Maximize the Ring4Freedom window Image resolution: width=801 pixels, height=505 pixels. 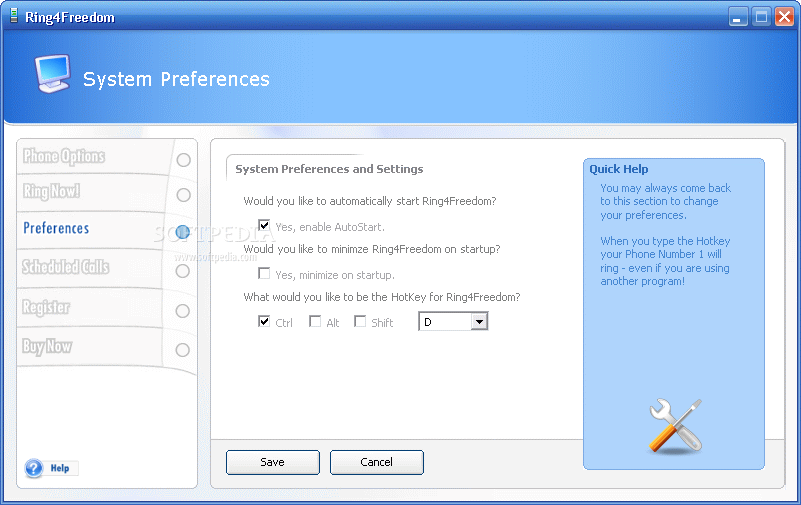point(761,17)
